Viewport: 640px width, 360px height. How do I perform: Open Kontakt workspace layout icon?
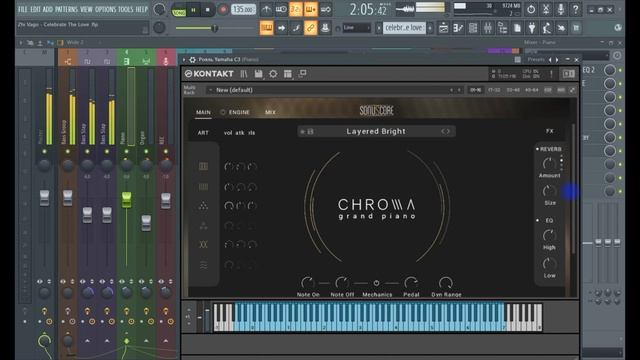point(288,74)
